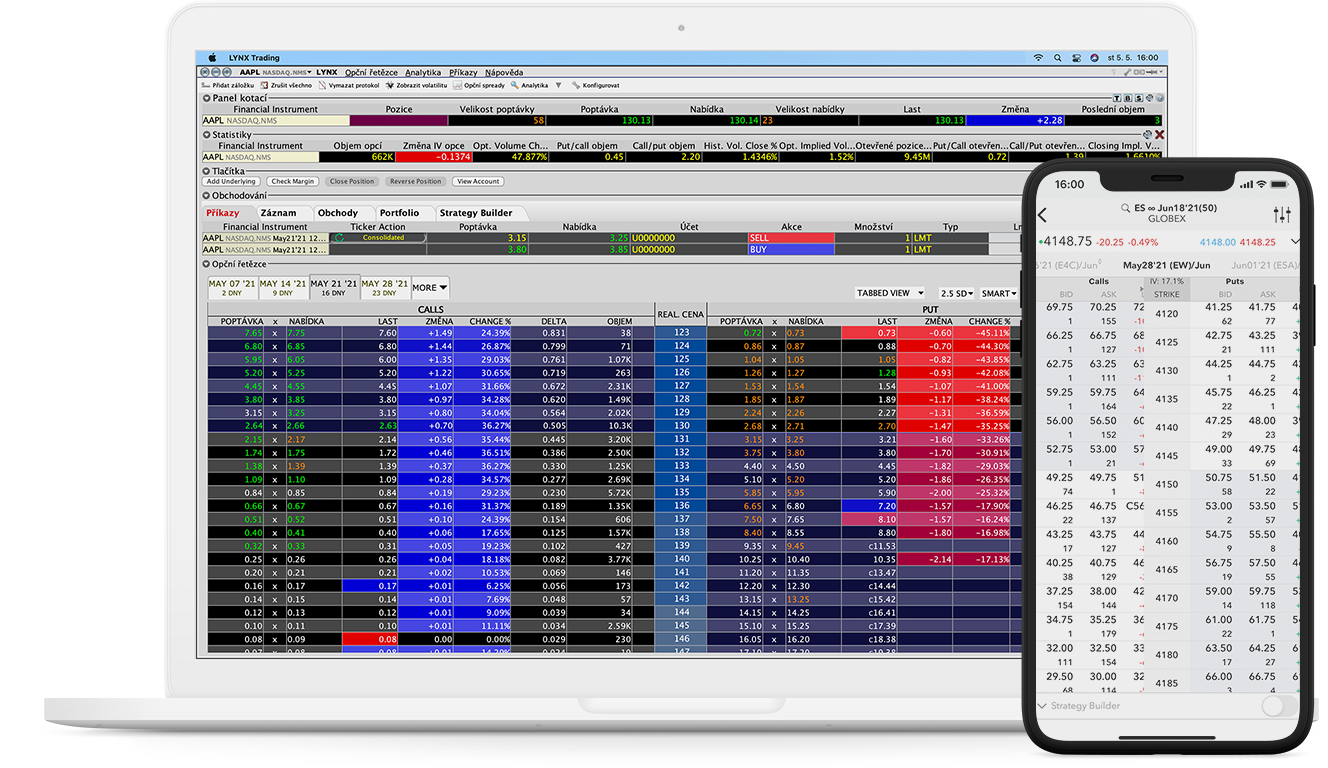Open the Nápověda menu
This screenshot has width=1328, height=768.
point(504,72)
